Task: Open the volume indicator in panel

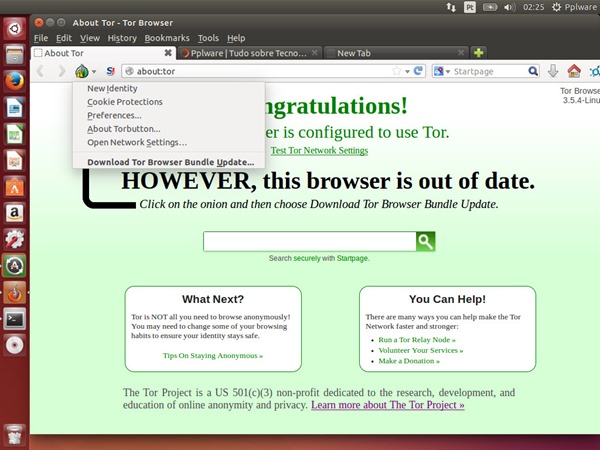Action: coord(509,7)
